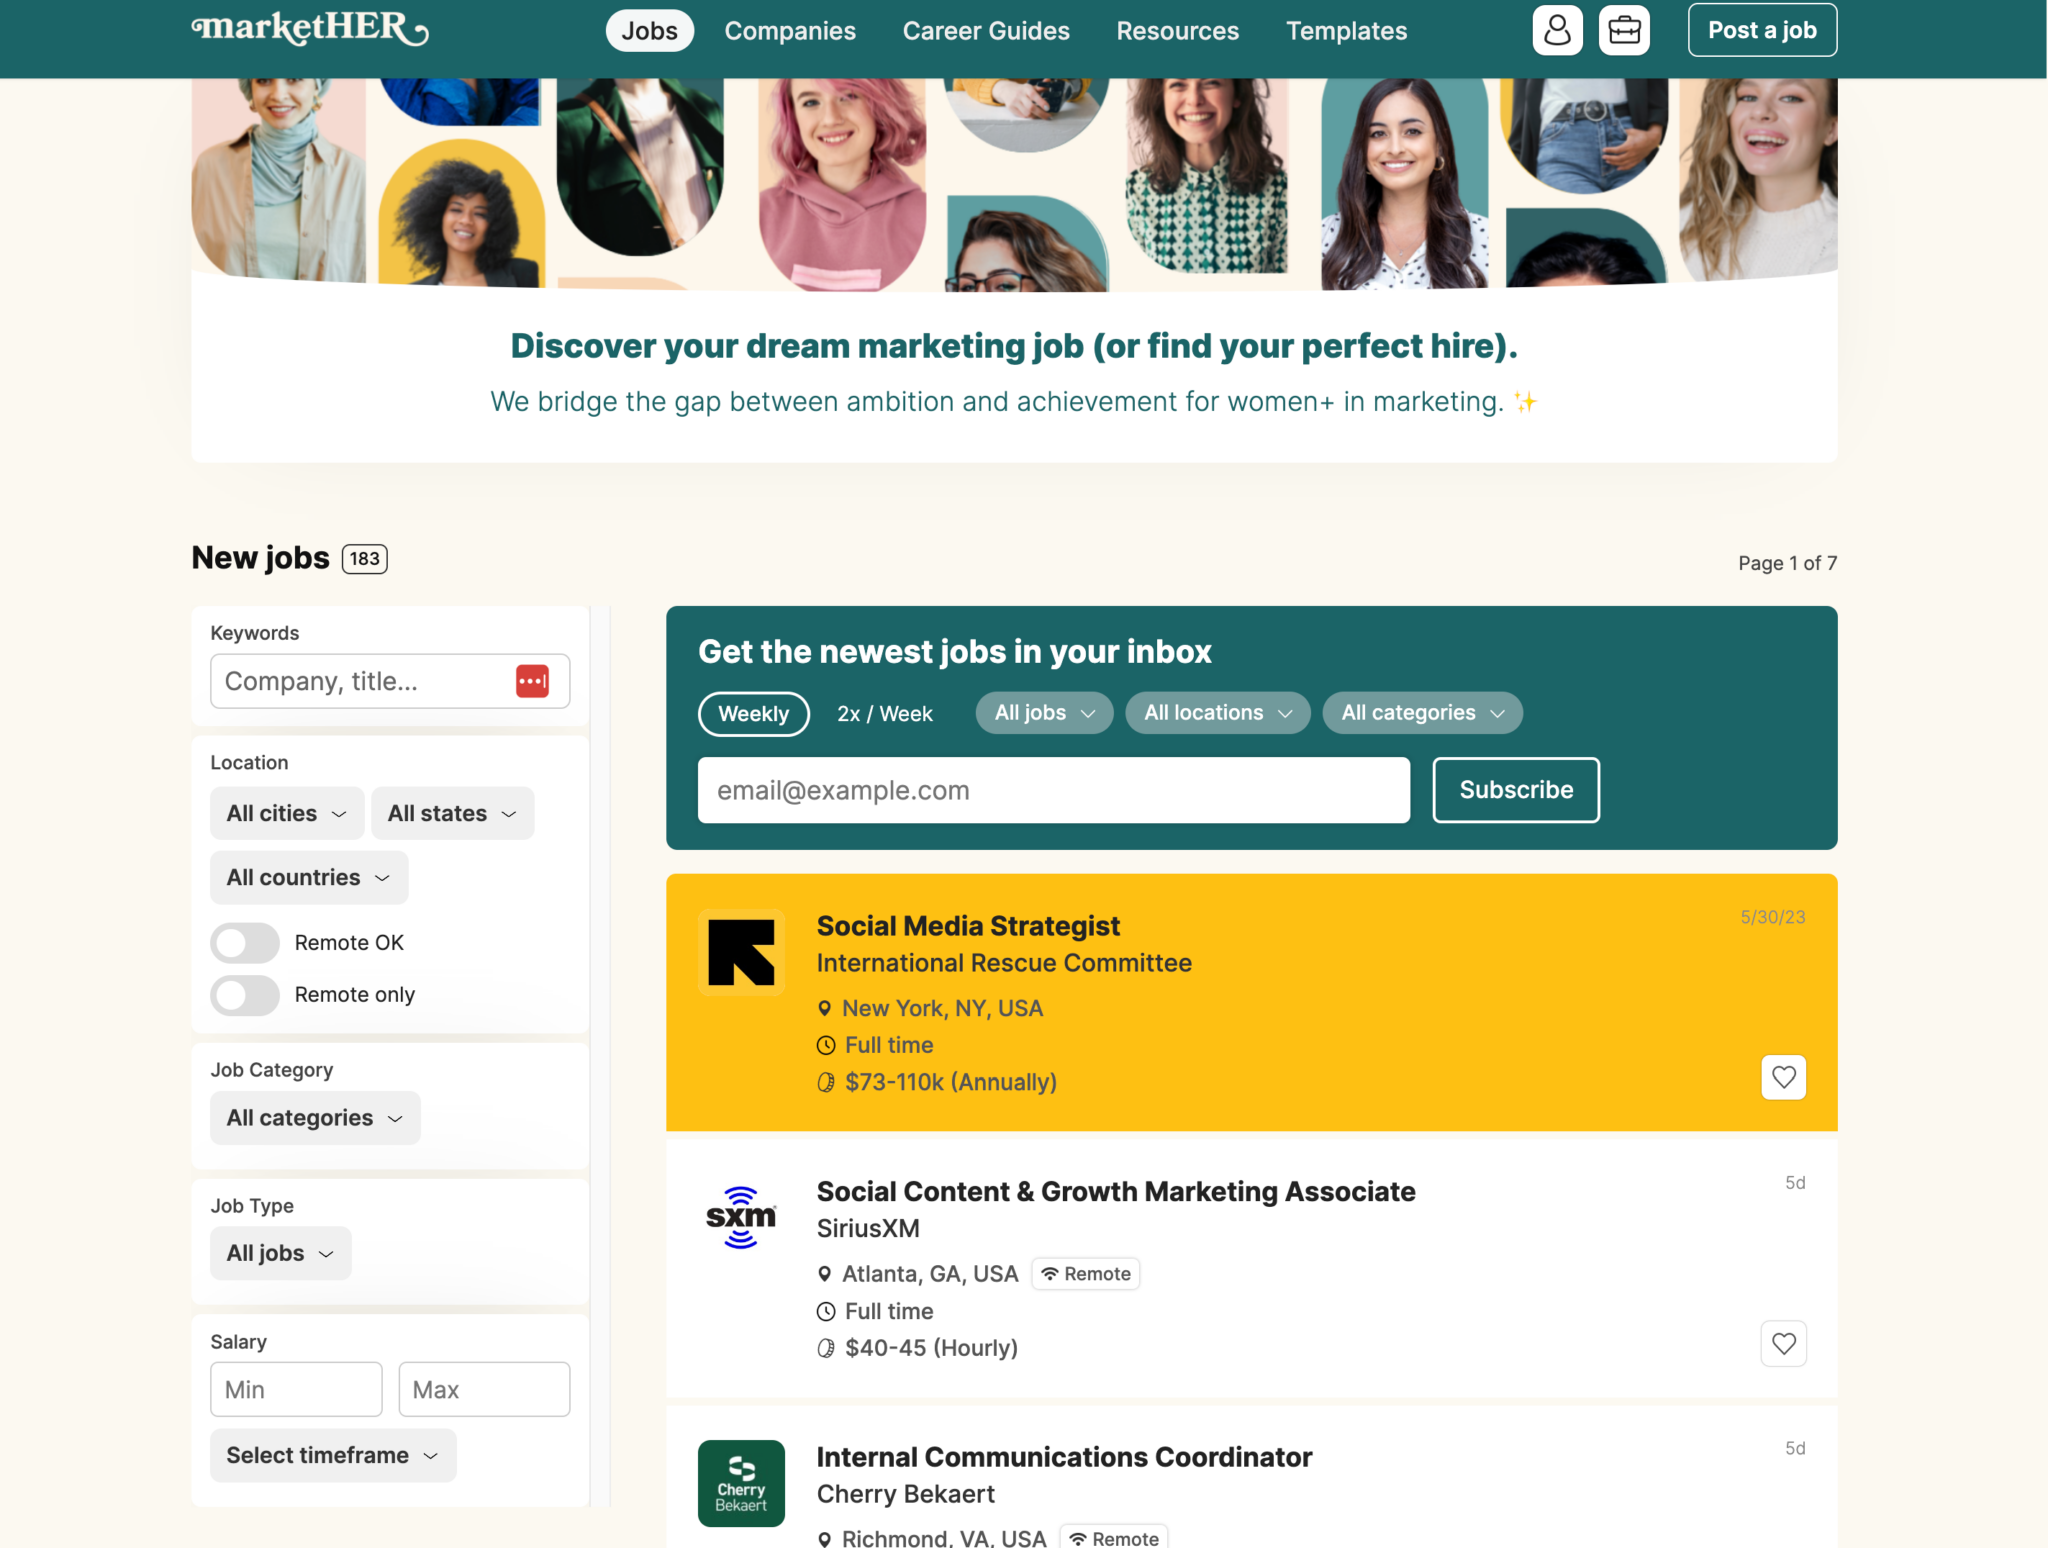Click International Rescue Committee company name
Image resolution: width=2048 pixels, height=1548 pixels.
tap(1004, 963)
